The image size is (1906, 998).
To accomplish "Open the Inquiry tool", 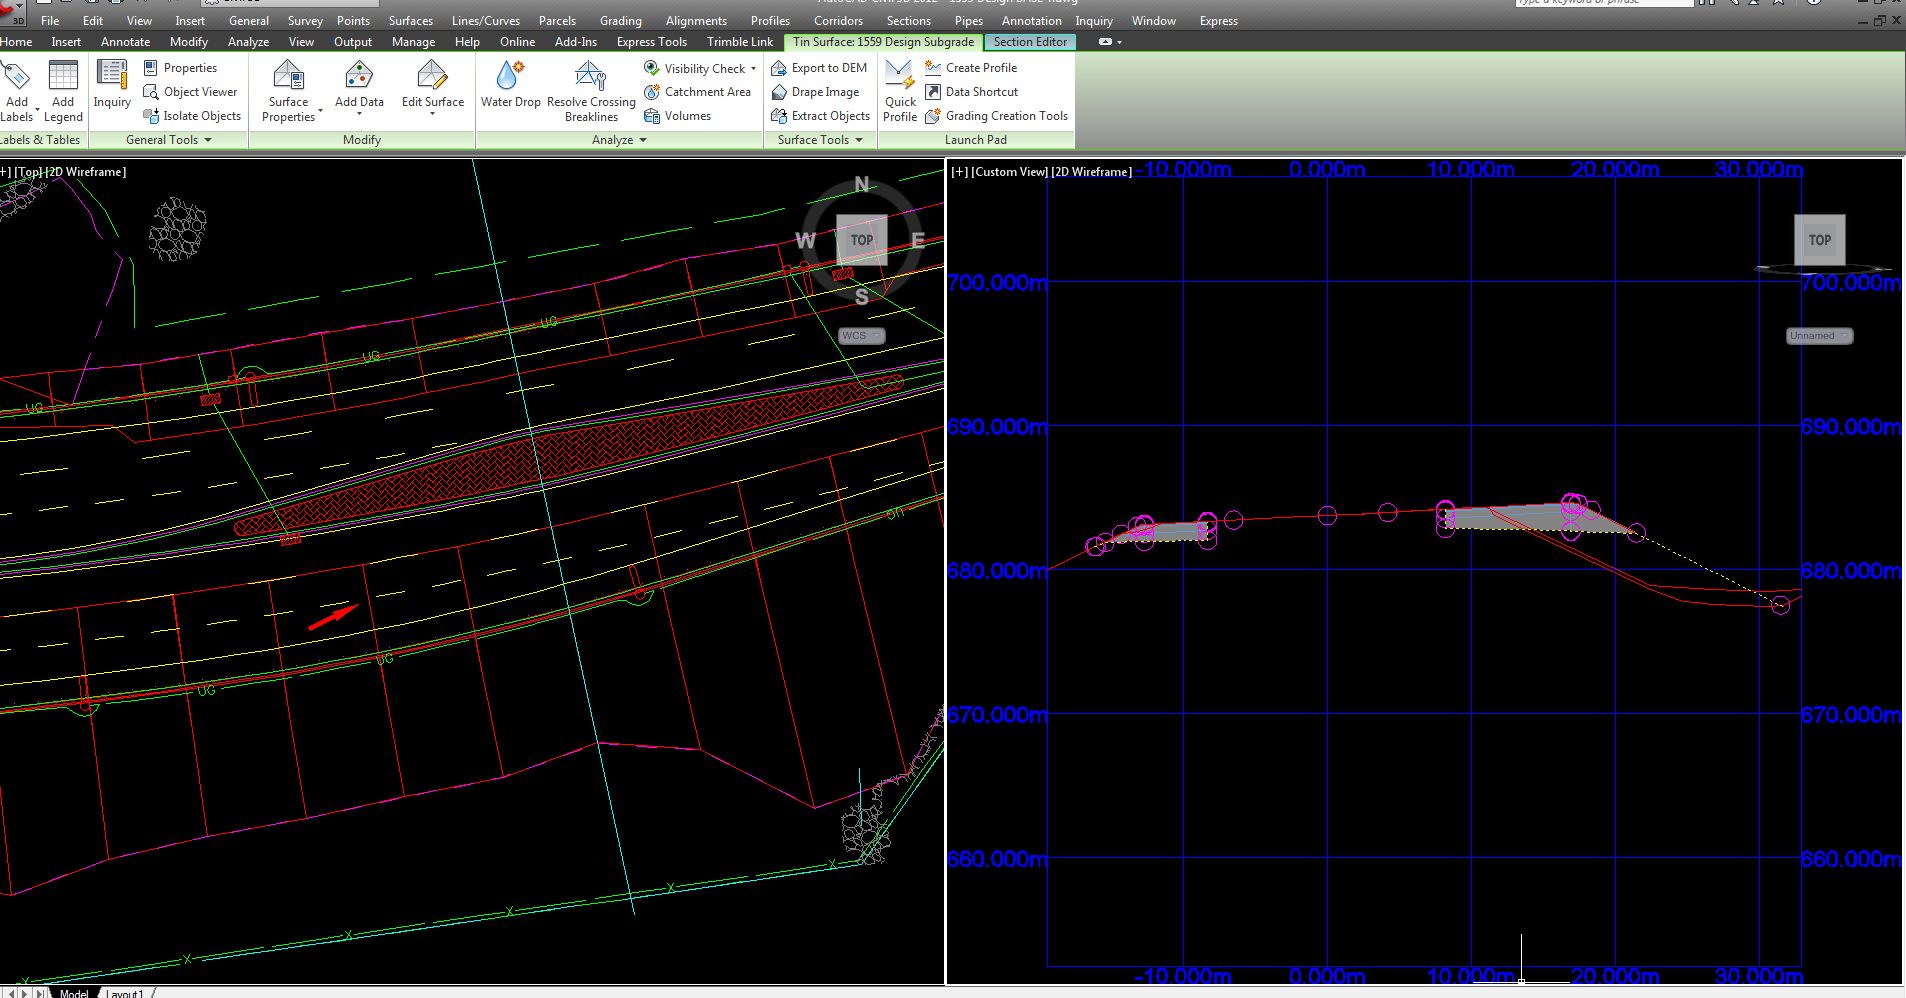I will (x=112, y=84).
